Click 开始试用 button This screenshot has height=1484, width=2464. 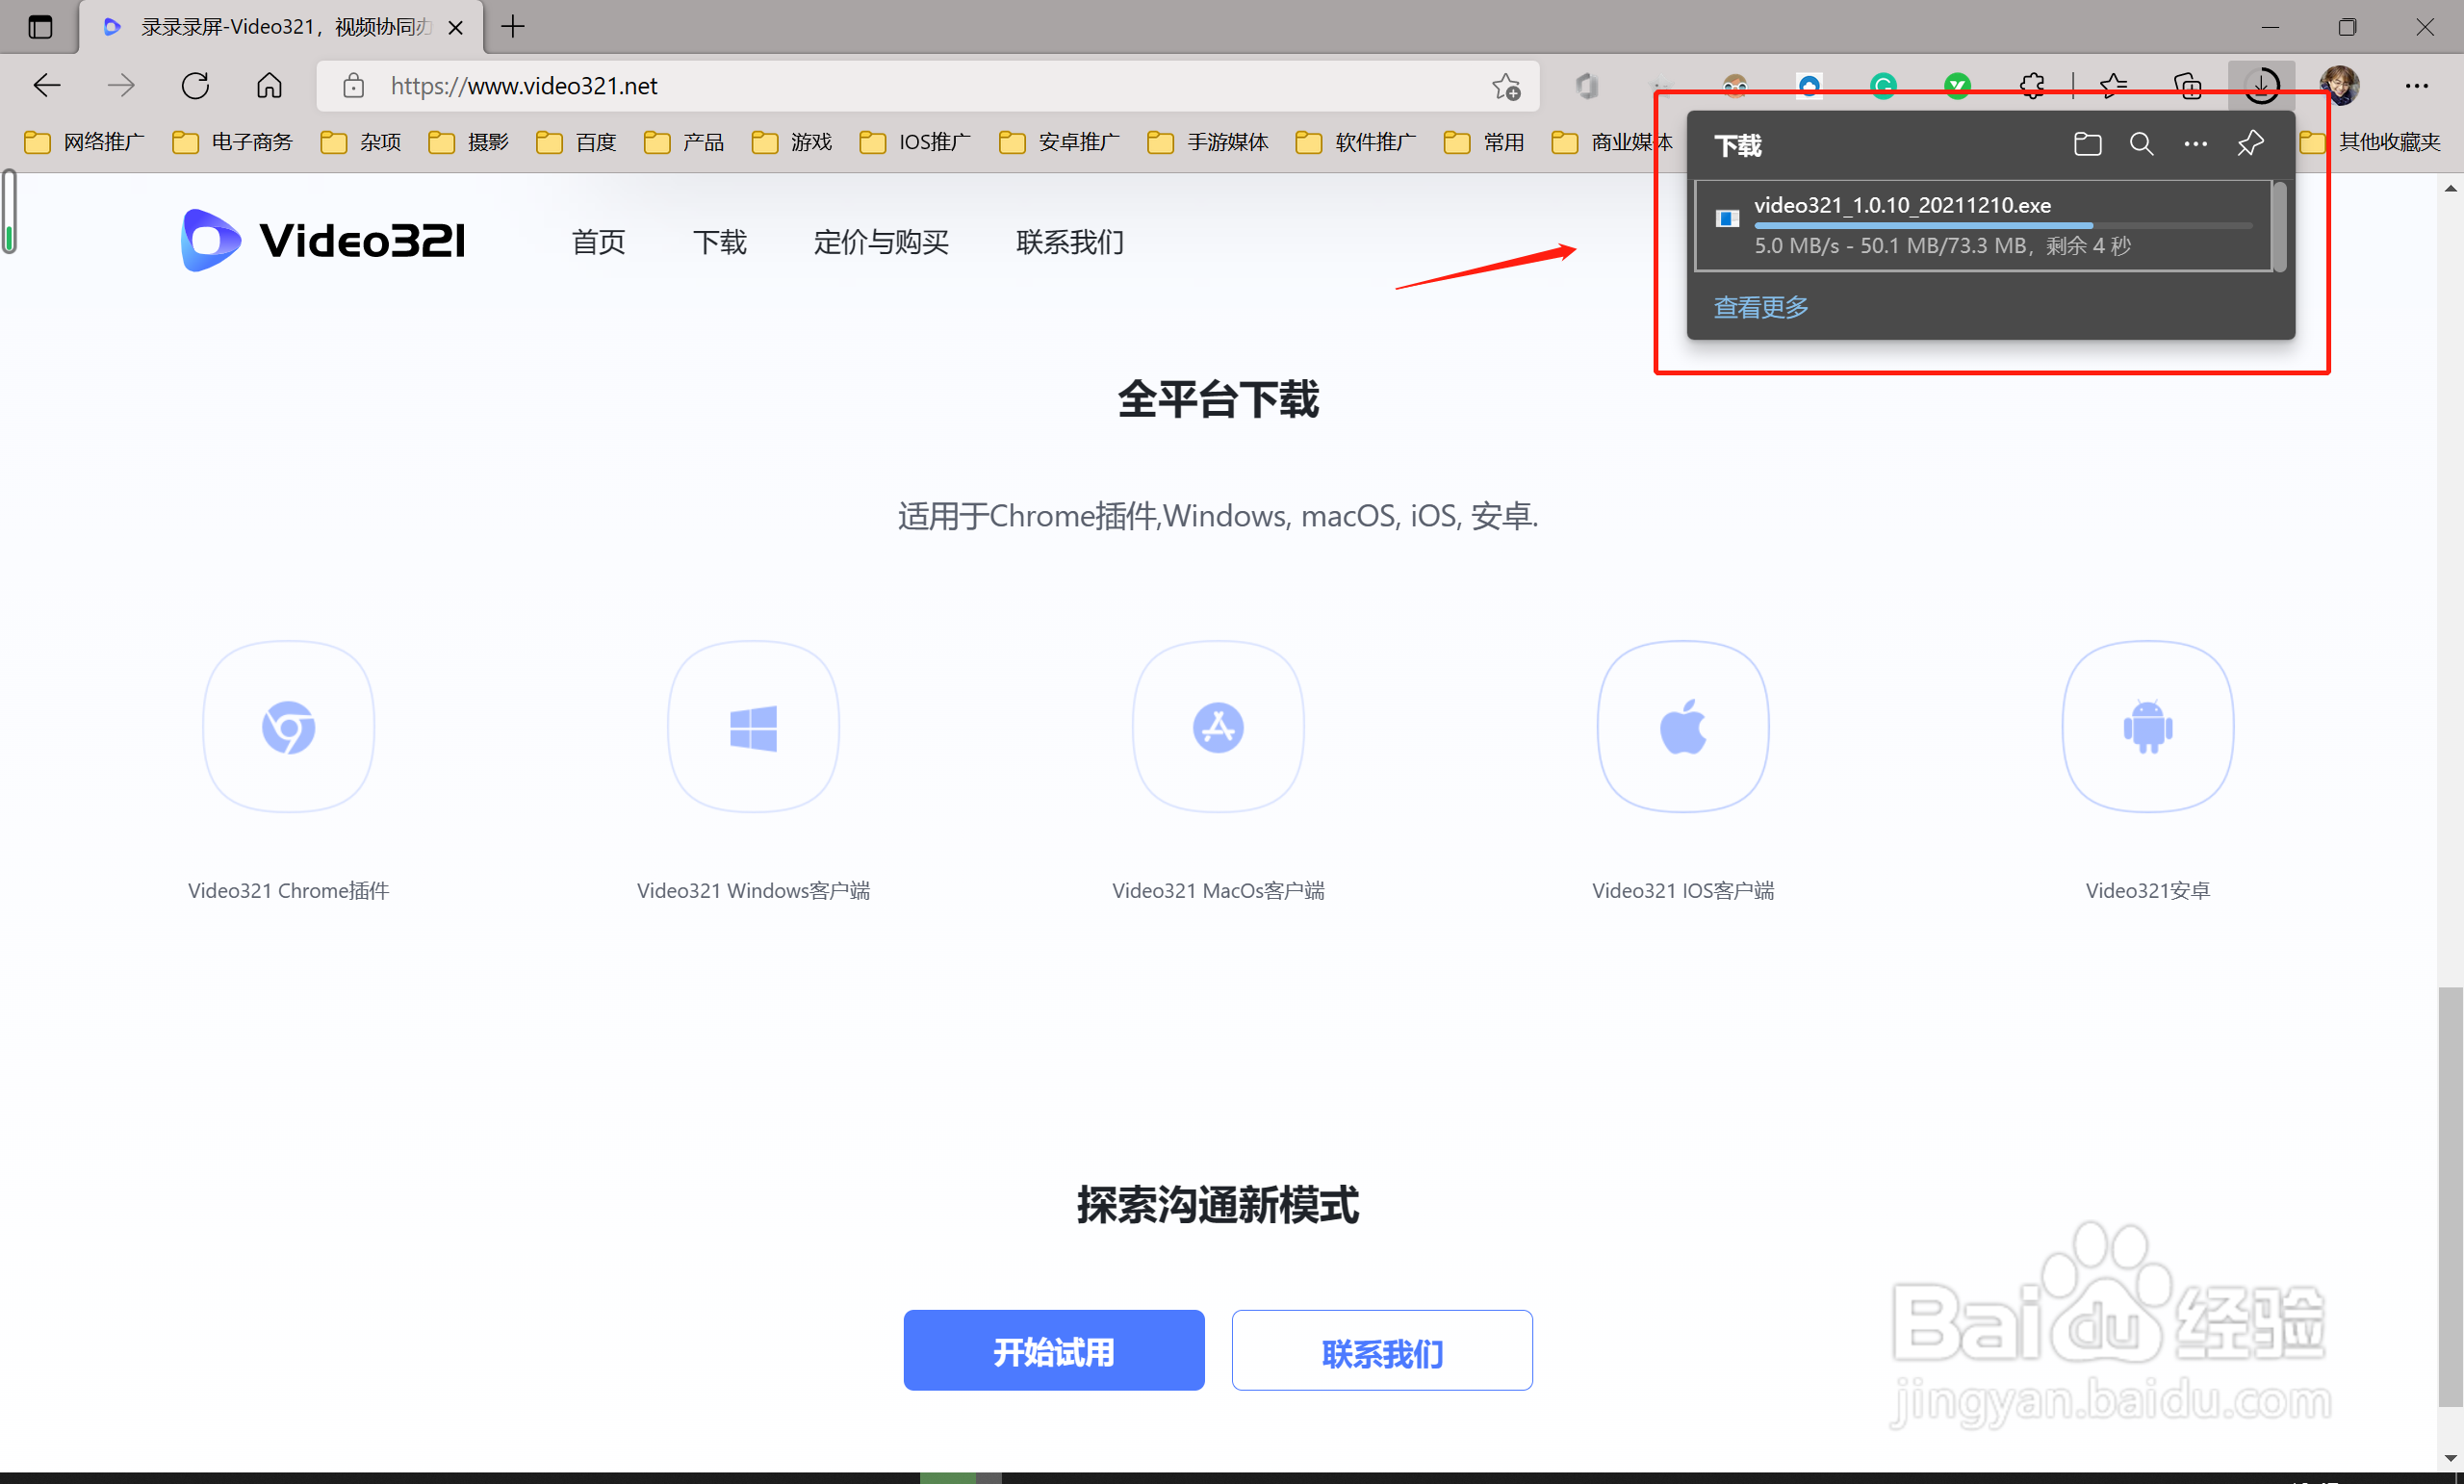coord(1053,1350)
